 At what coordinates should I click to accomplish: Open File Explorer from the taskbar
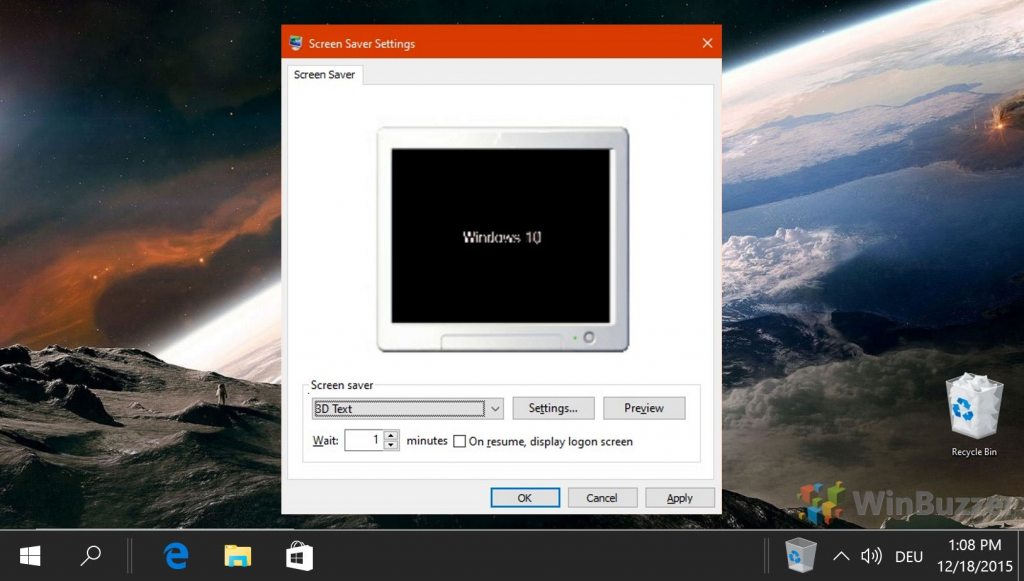[x=238, y=556]
